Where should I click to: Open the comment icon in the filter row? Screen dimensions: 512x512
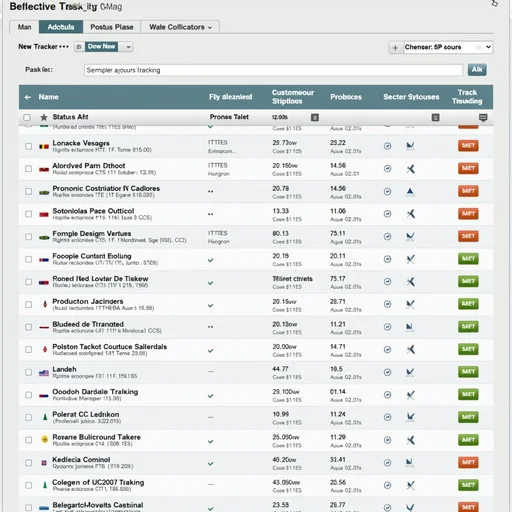coord(483,118)
